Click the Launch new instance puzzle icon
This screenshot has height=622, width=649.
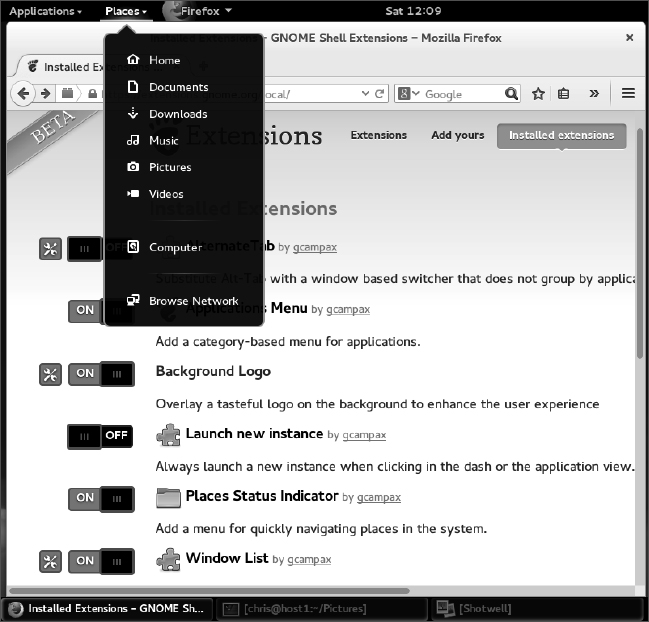tap(168, 435)
